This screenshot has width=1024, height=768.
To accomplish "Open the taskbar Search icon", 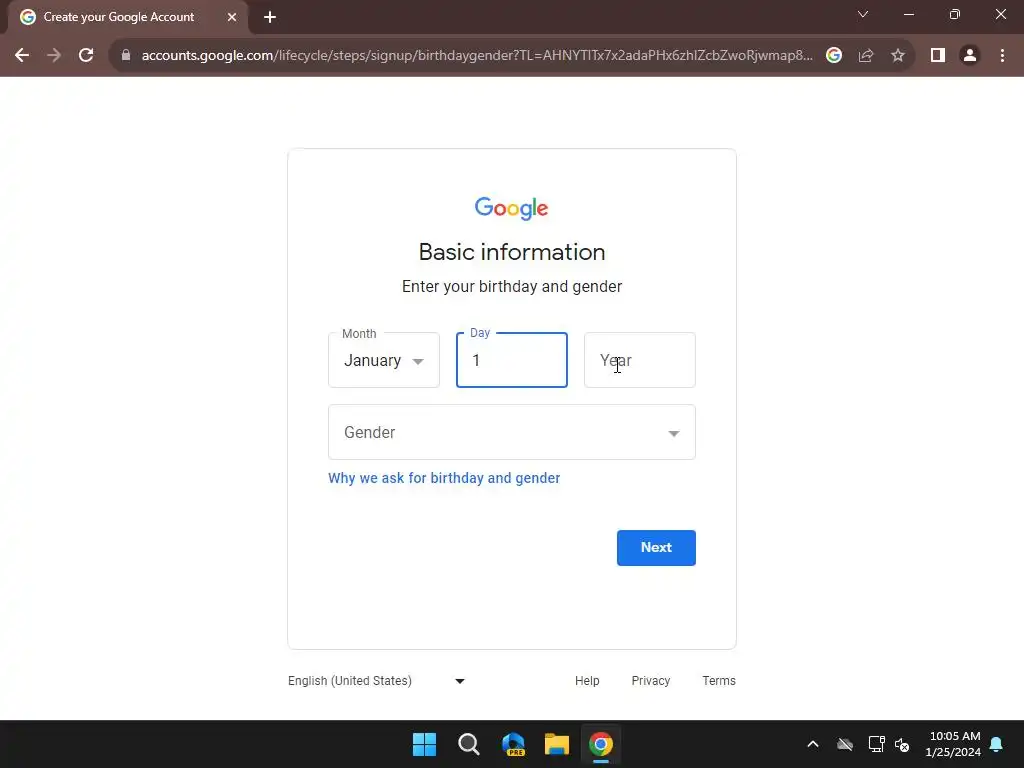I will (x=469, y=744).
